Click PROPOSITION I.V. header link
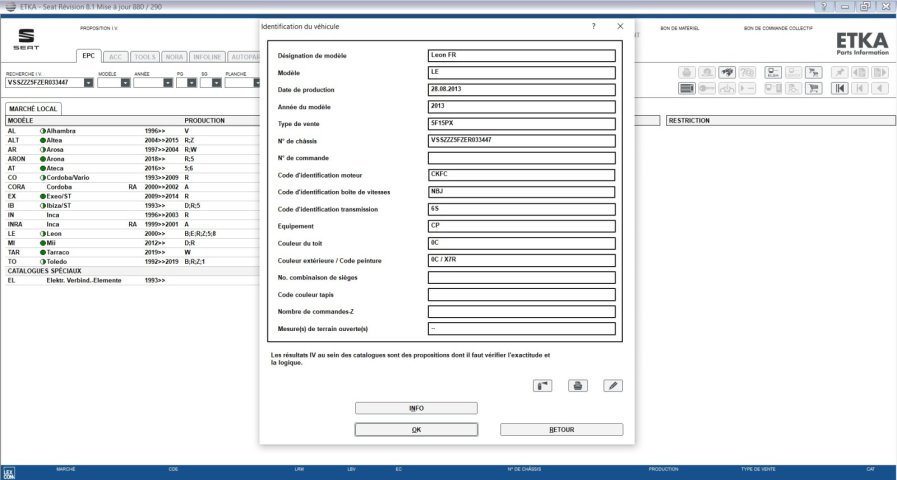Screen dimensions: 897x480 click(x=99, y=29)
